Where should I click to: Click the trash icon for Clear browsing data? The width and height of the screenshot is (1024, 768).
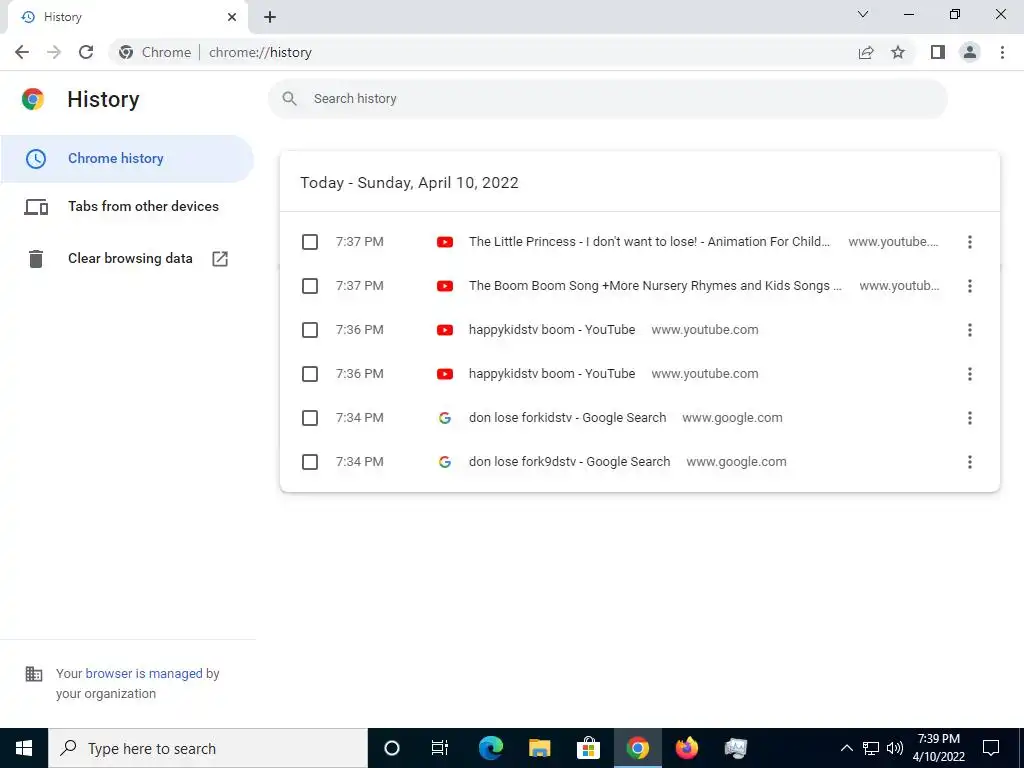point(36,259)
